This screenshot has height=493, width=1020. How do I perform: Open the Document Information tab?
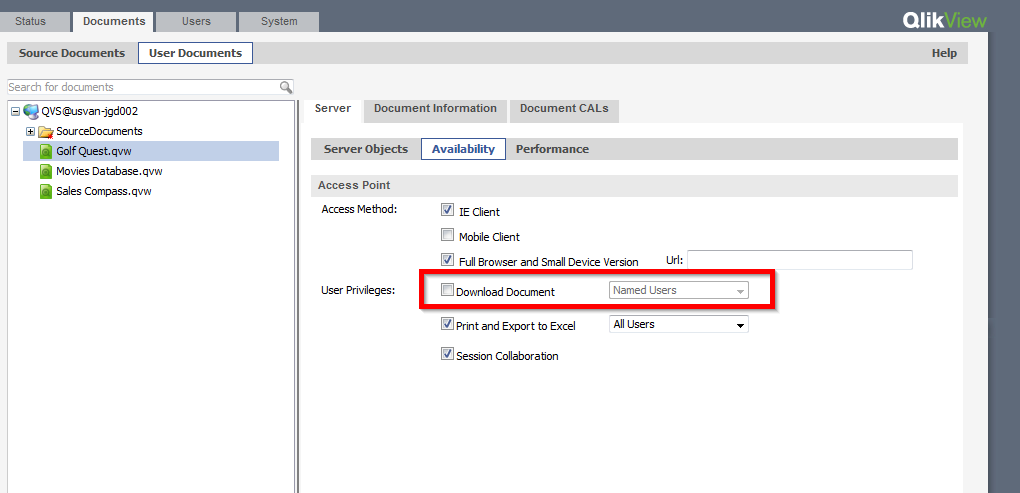tap(435, 109)
